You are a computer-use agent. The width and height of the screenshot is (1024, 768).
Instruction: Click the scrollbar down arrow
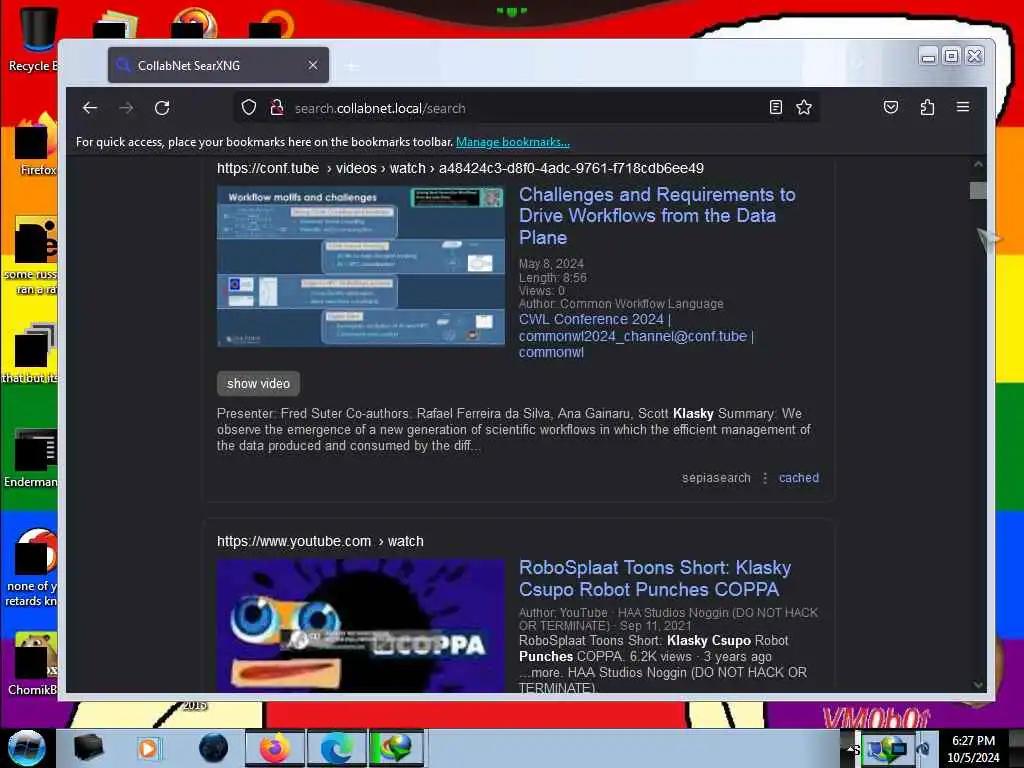click(x=978, y=685)
